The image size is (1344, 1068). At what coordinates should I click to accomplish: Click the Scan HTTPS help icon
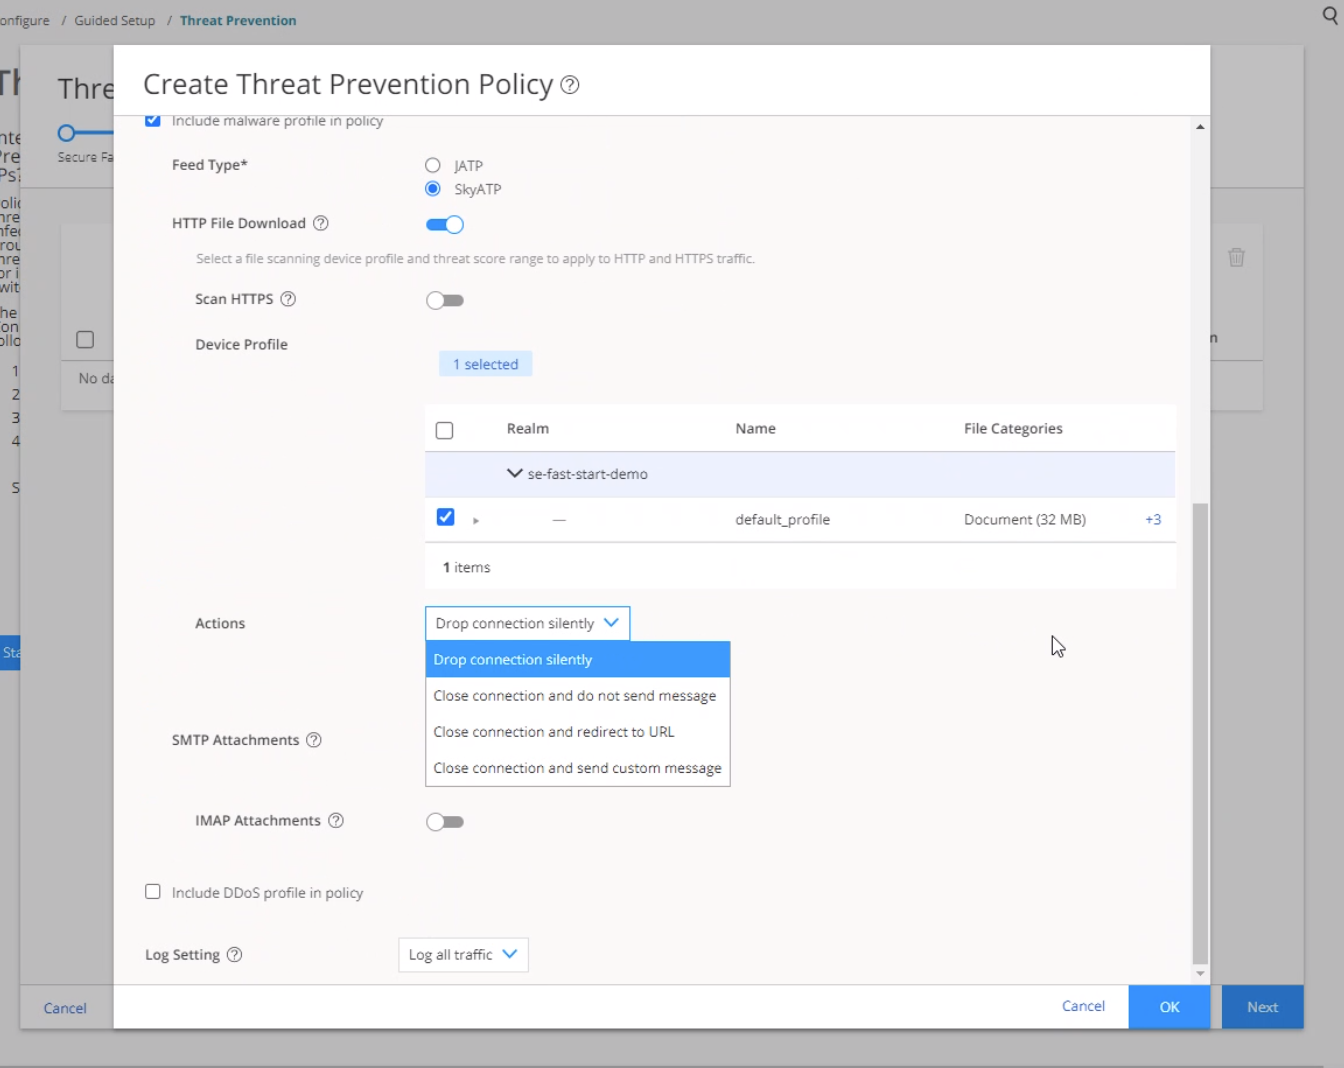click(x=287, y=299)
